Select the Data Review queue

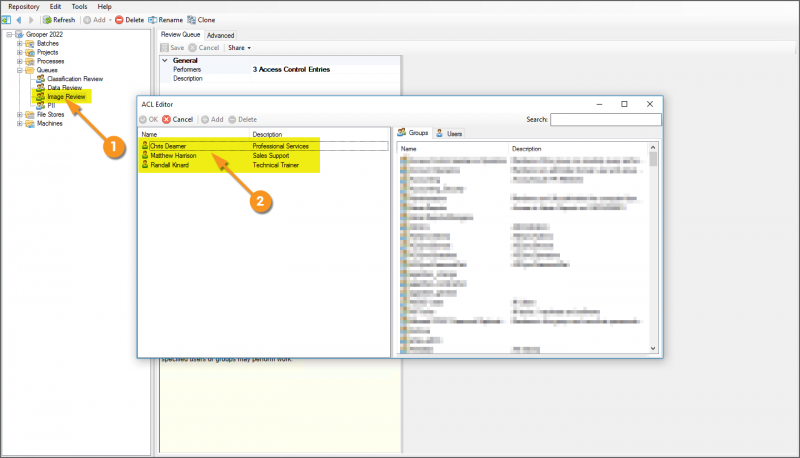(x=64, y=88)
